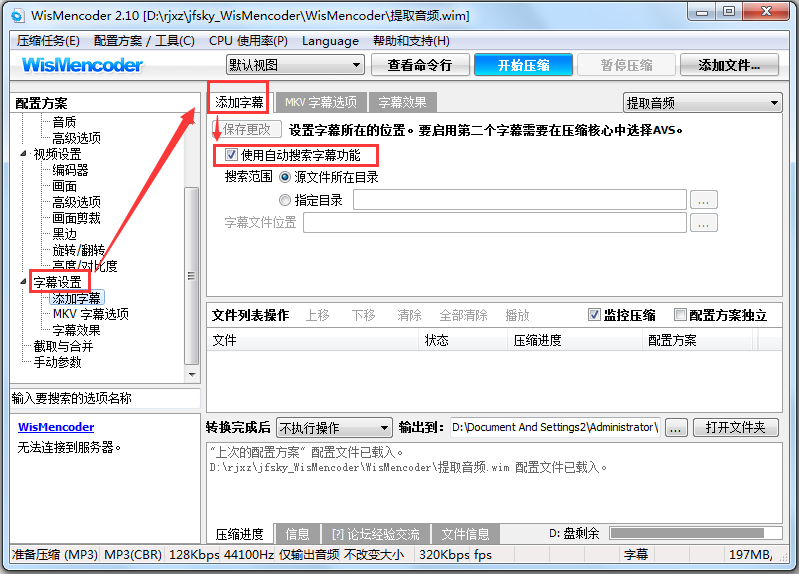
Task: Click 上移 in file list operations
Action: (x=317, y=315)
